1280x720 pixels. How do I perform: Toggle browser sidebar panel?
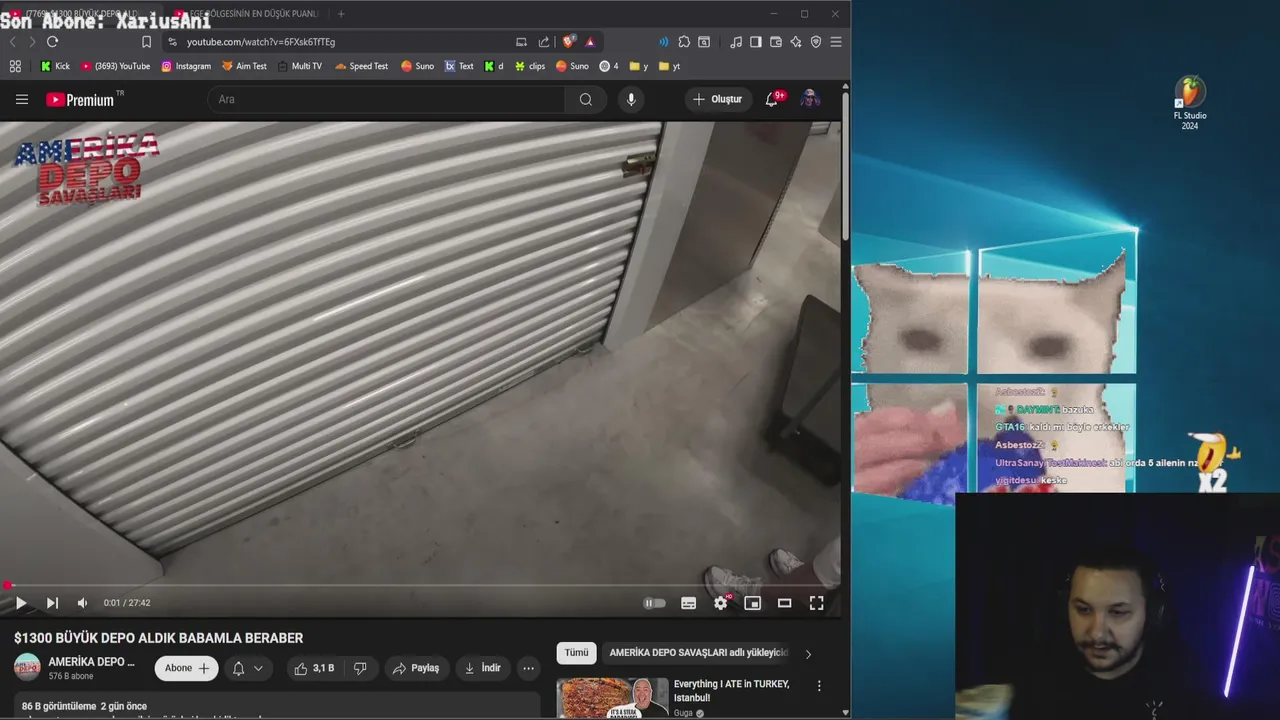point(756,42)
